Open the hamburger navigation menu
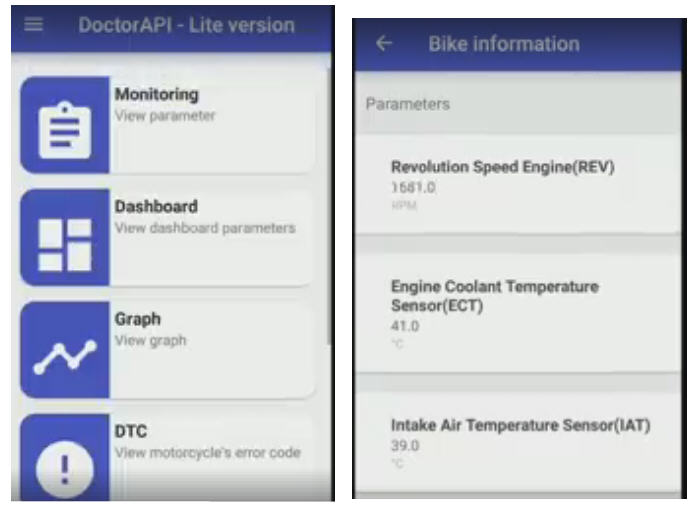Image resolution: width=696 pixels, height=524 pixels. pyautogui.click(x=34, y=25)
